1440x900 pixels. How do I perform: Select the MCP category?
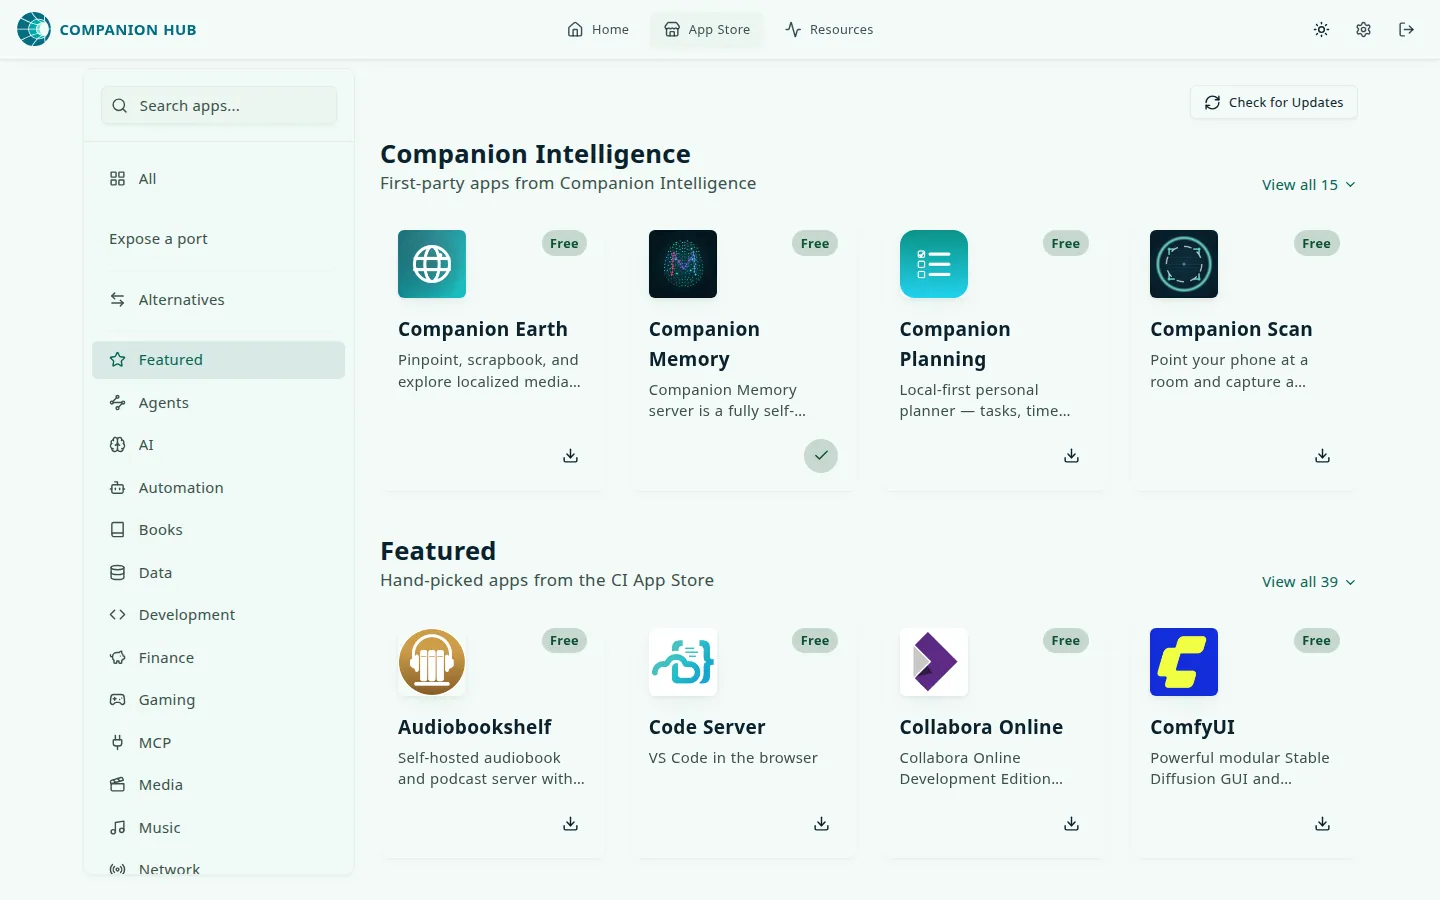click(218, 743)
